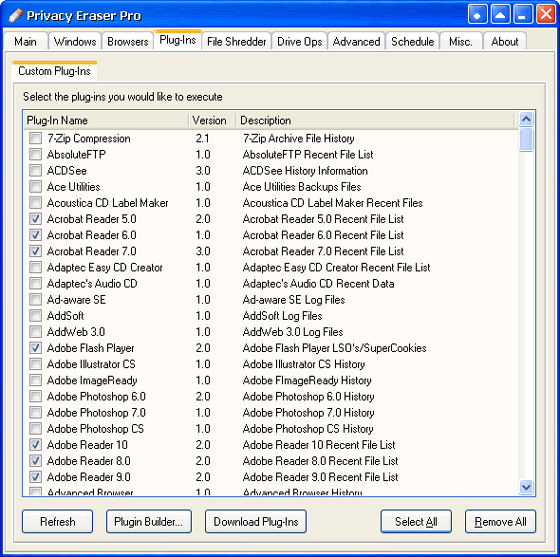Click the Privacy Eraser Pro eraser icon
Viewport: 560px width, 557px height.
coord(15,16)
